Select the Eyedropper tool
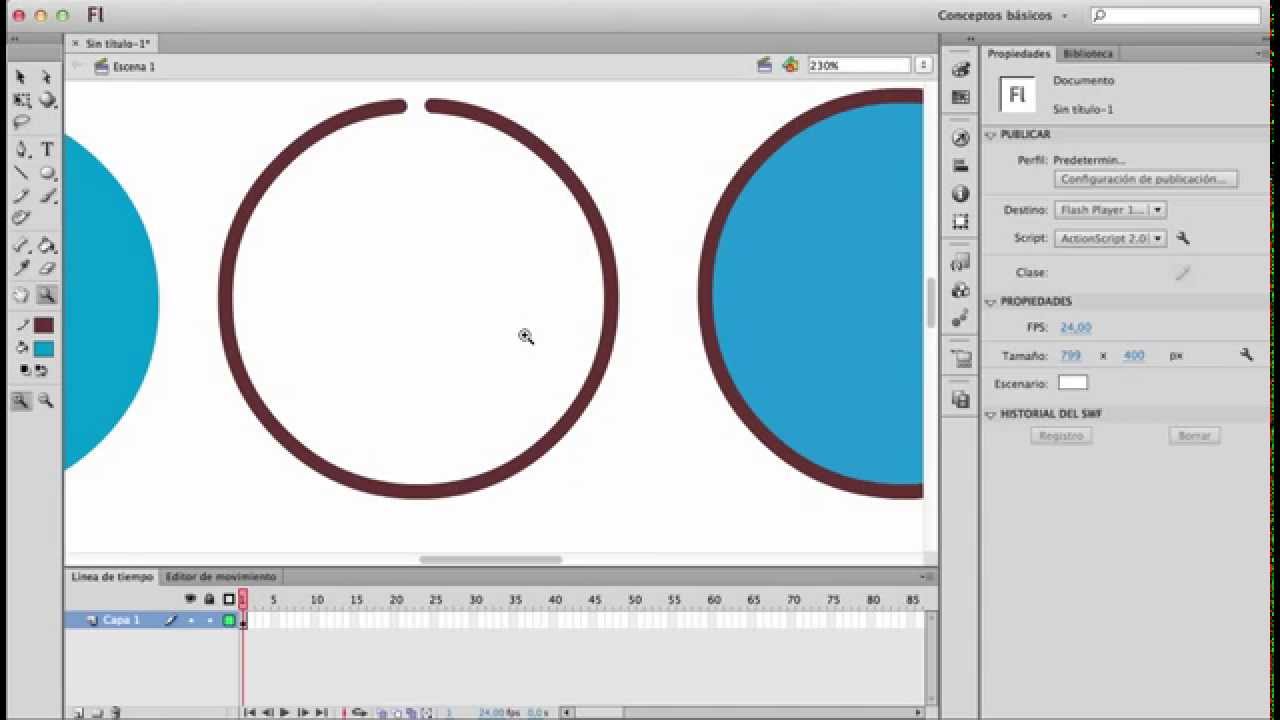 (20, 268)
